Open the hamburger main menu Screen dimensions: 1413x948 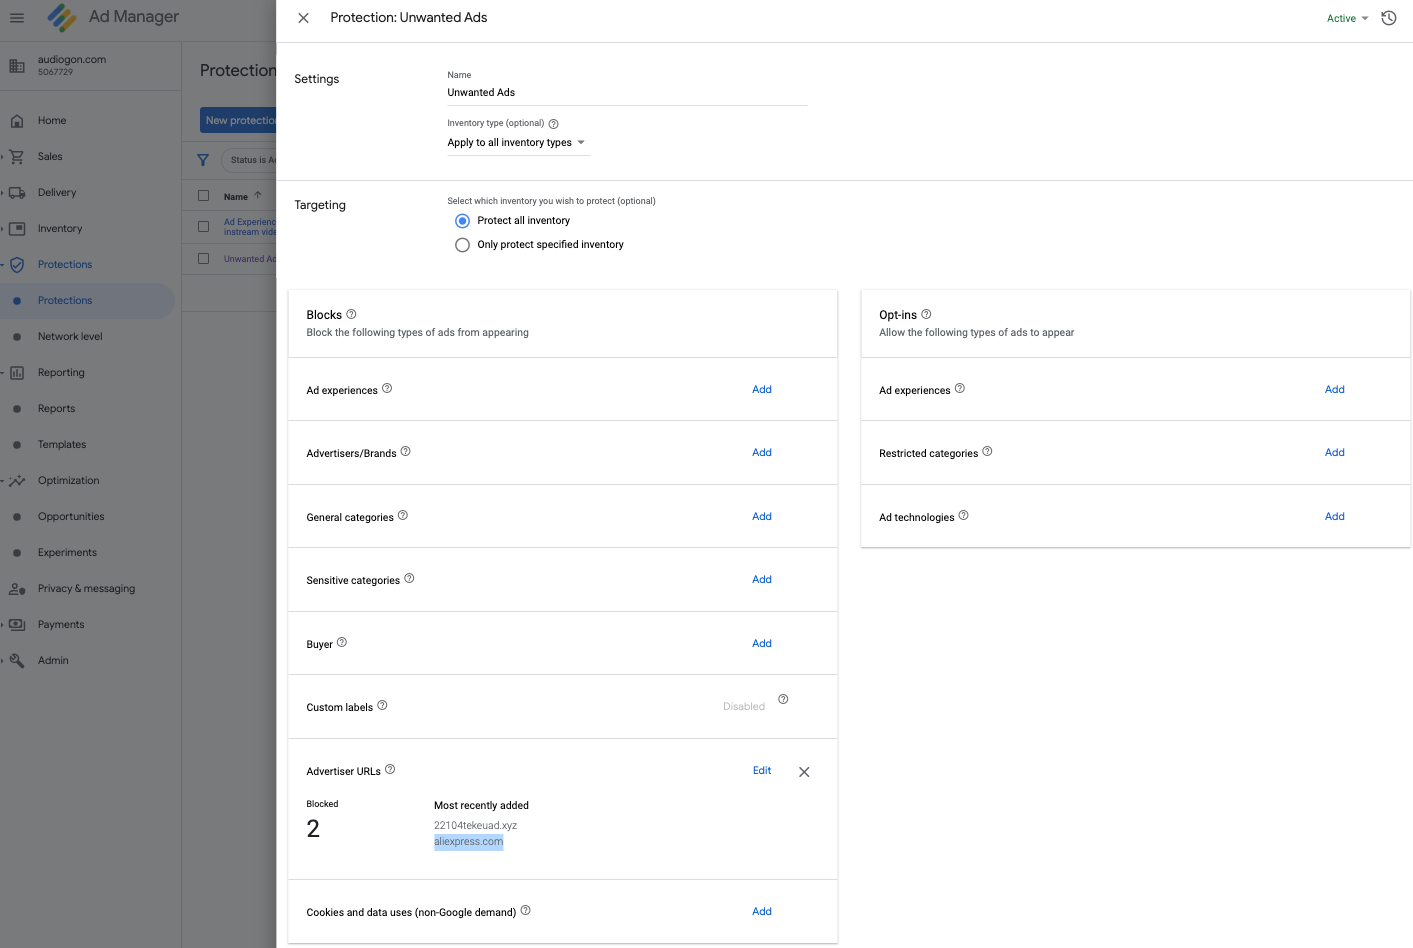point(17,18)
